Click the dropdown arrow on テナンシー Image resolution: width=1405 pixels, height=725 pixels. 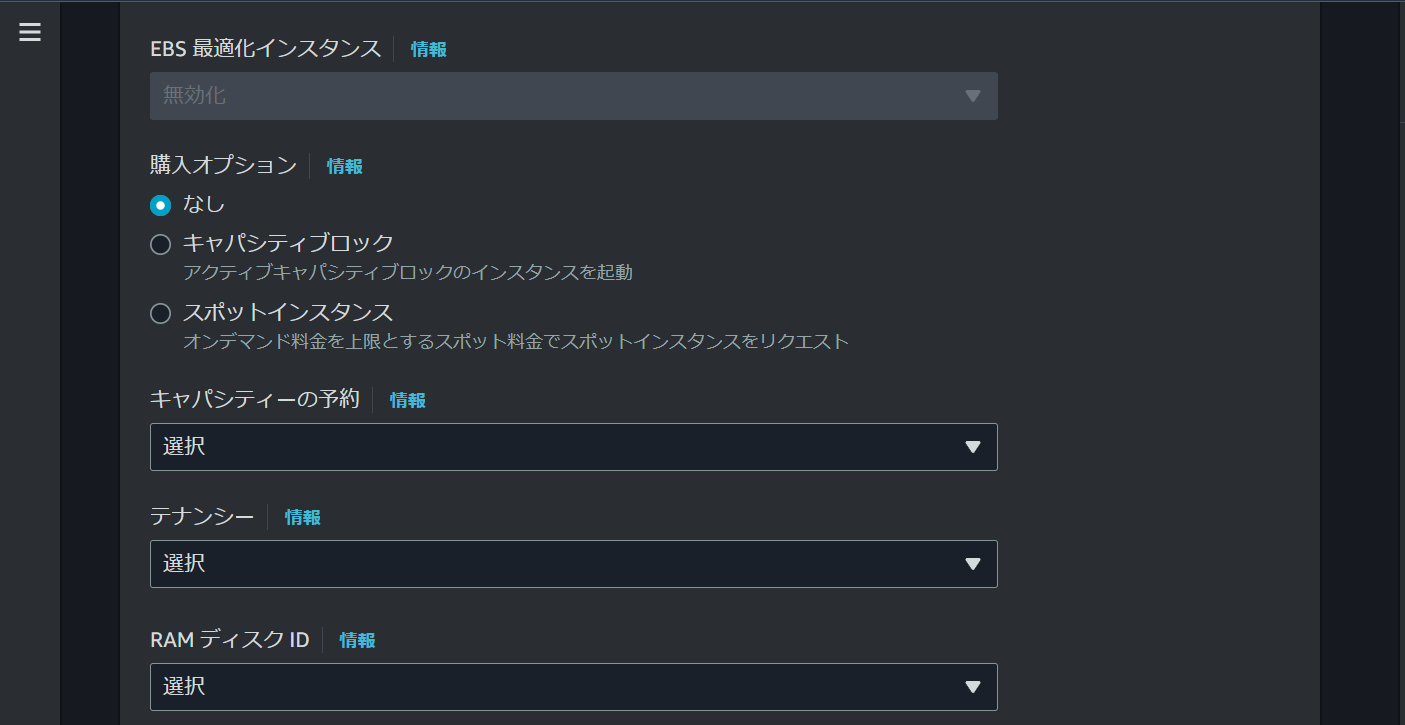(x=971, y=564)
